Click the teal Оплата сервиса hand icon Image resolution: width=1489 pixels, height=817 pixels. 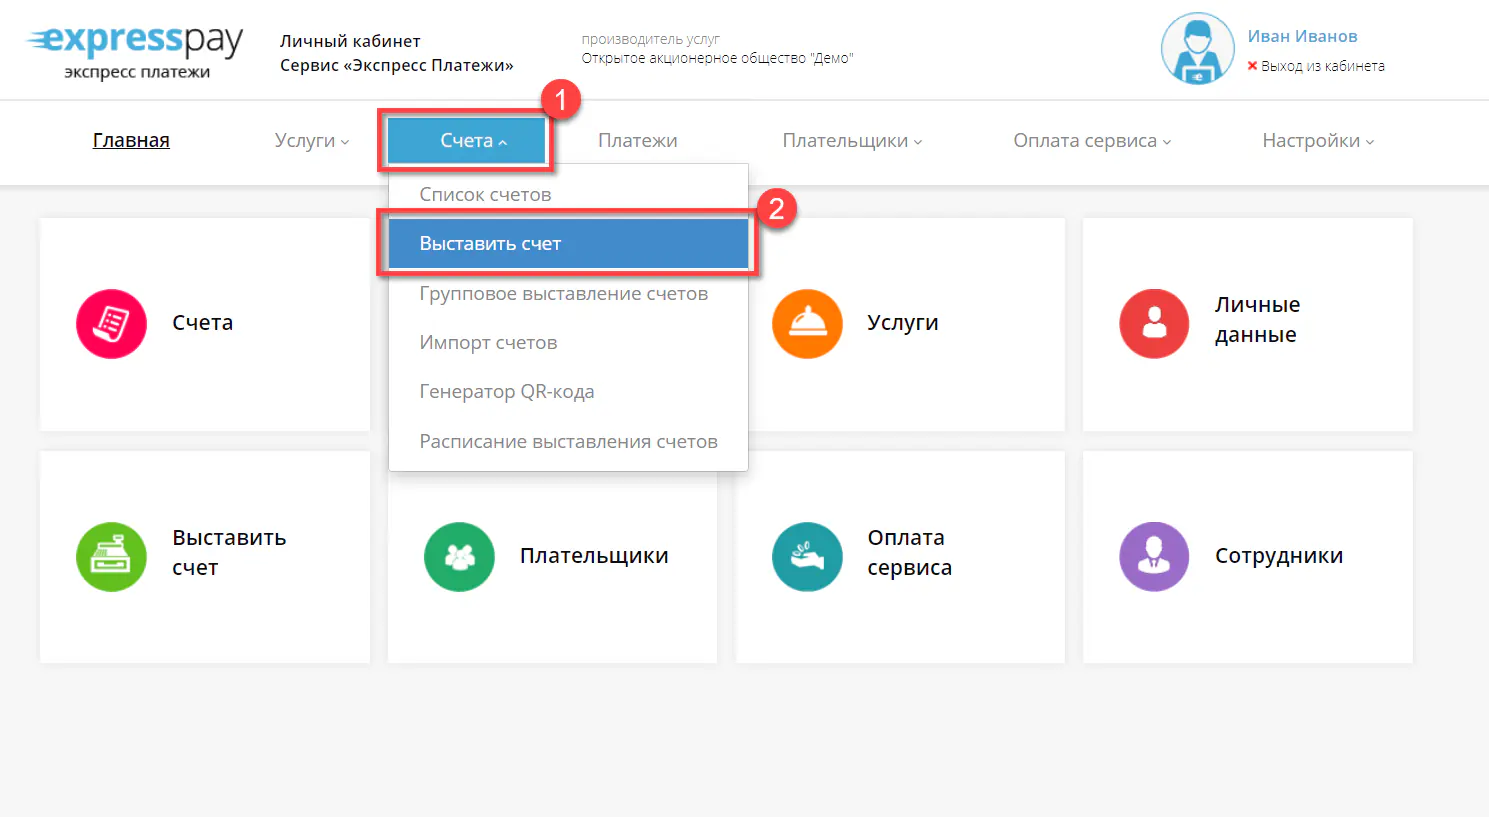coord(807,557)
